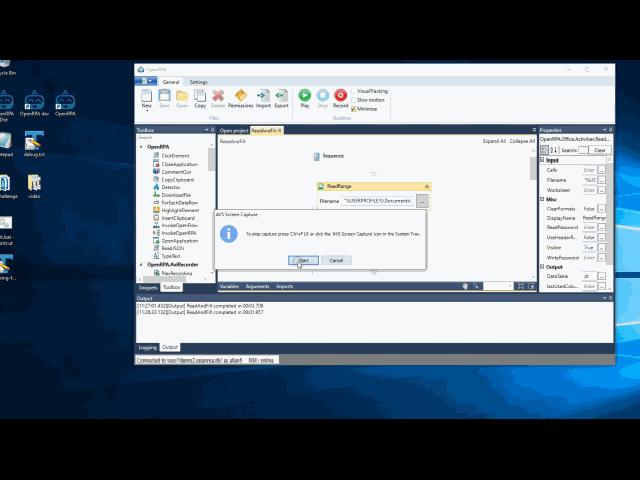This screenshot has height=480, width=640.
Task: Click the Save icon in ribbon
Action: coord(164,96)
